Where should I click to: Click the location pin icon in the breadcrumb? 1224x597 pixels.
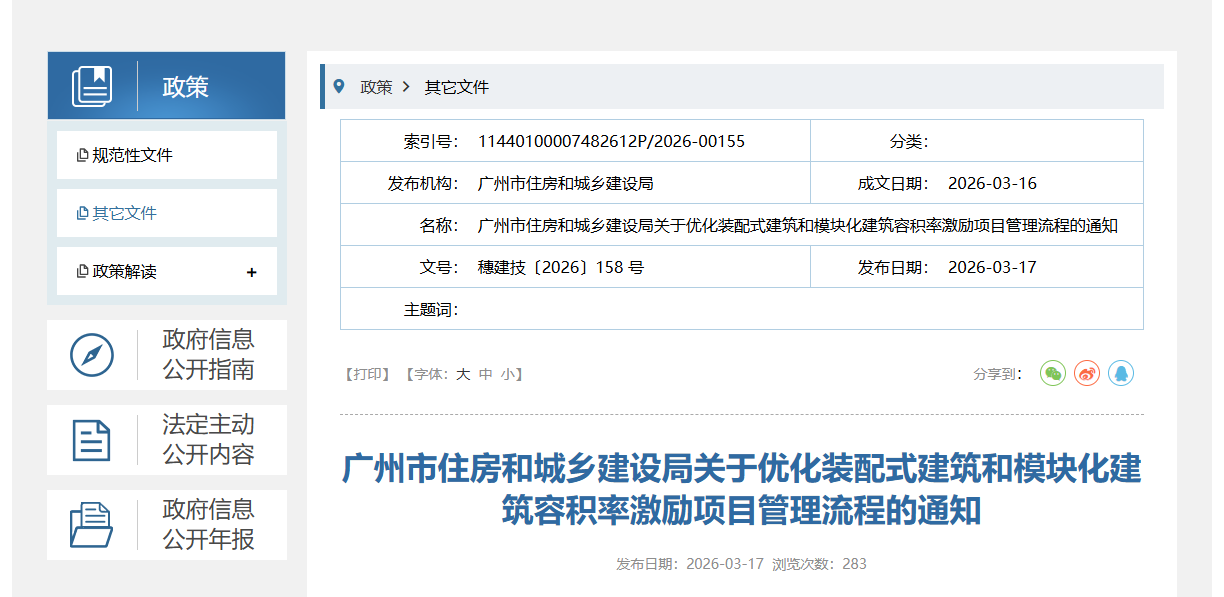pos(339,87)
